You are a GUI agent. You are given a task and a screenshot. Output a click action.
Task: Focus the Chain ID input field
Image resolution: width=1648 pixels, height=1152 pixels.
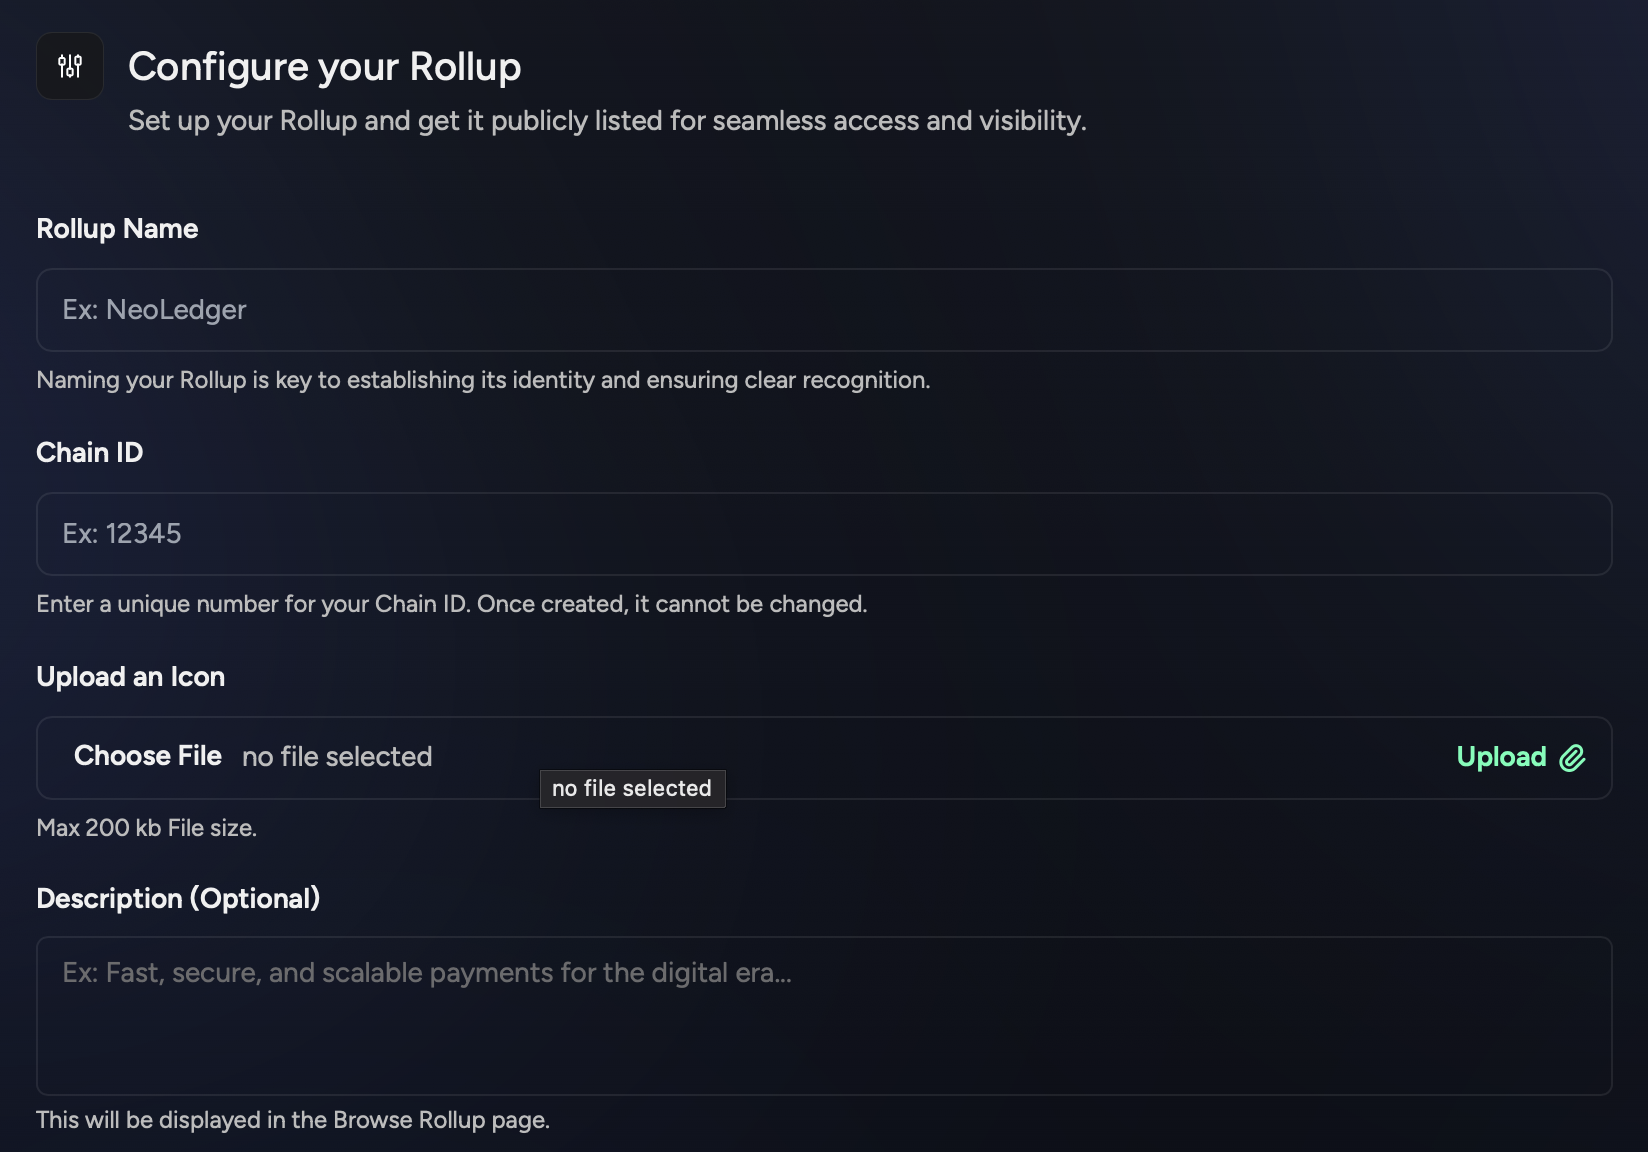(x=824, y=534)
